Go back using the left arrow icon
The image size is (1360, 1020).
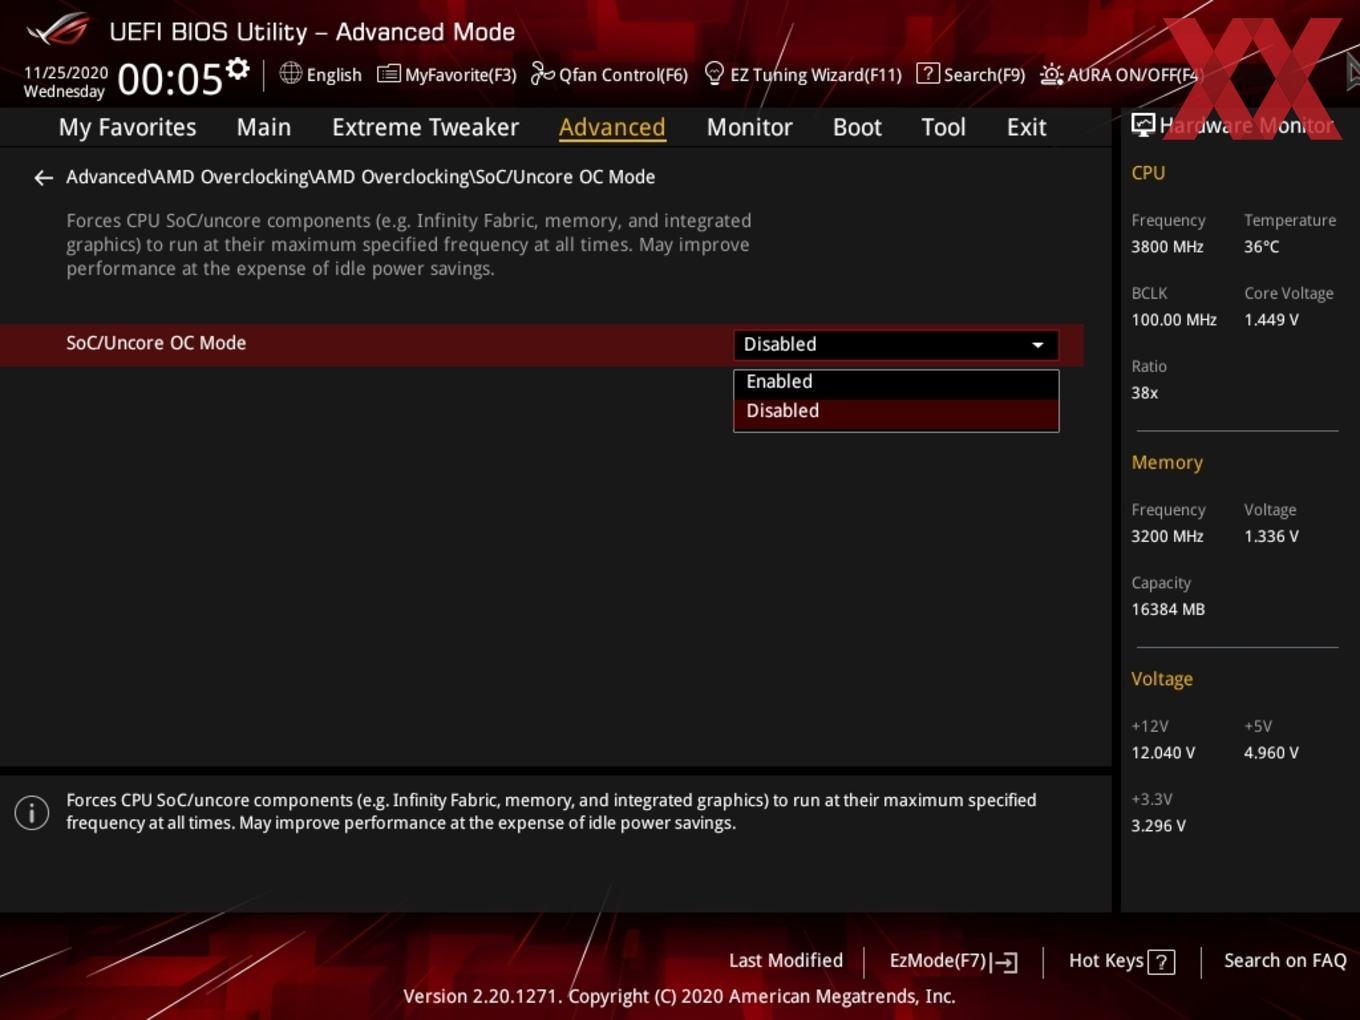coord(43,178)
